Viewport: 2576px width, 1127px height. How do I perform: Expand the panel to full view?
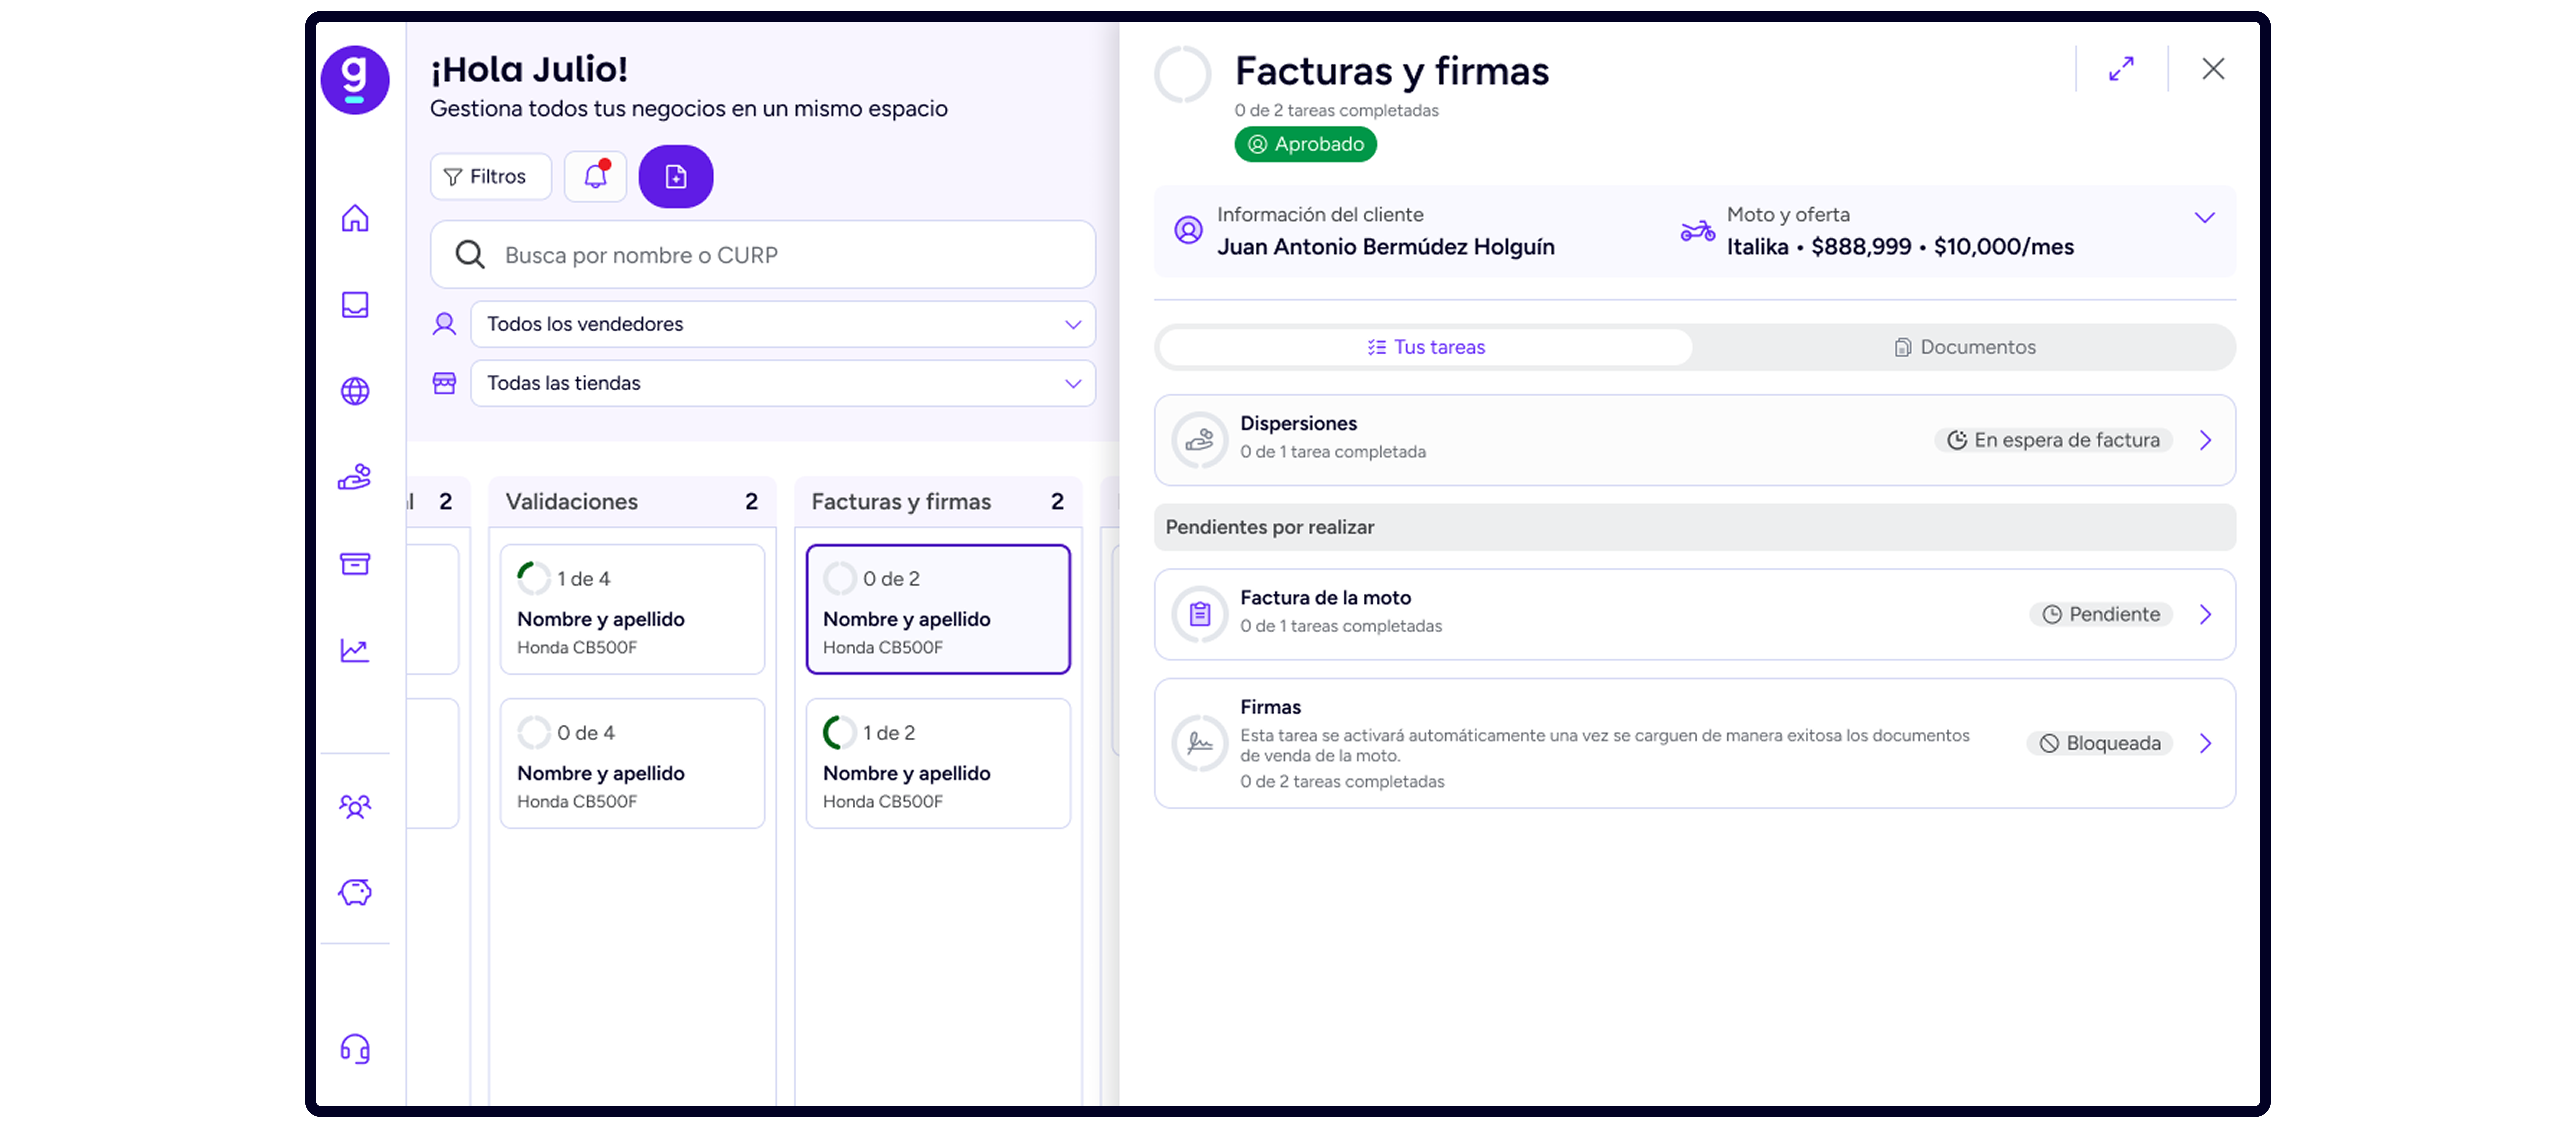(x=2121, y=69)
